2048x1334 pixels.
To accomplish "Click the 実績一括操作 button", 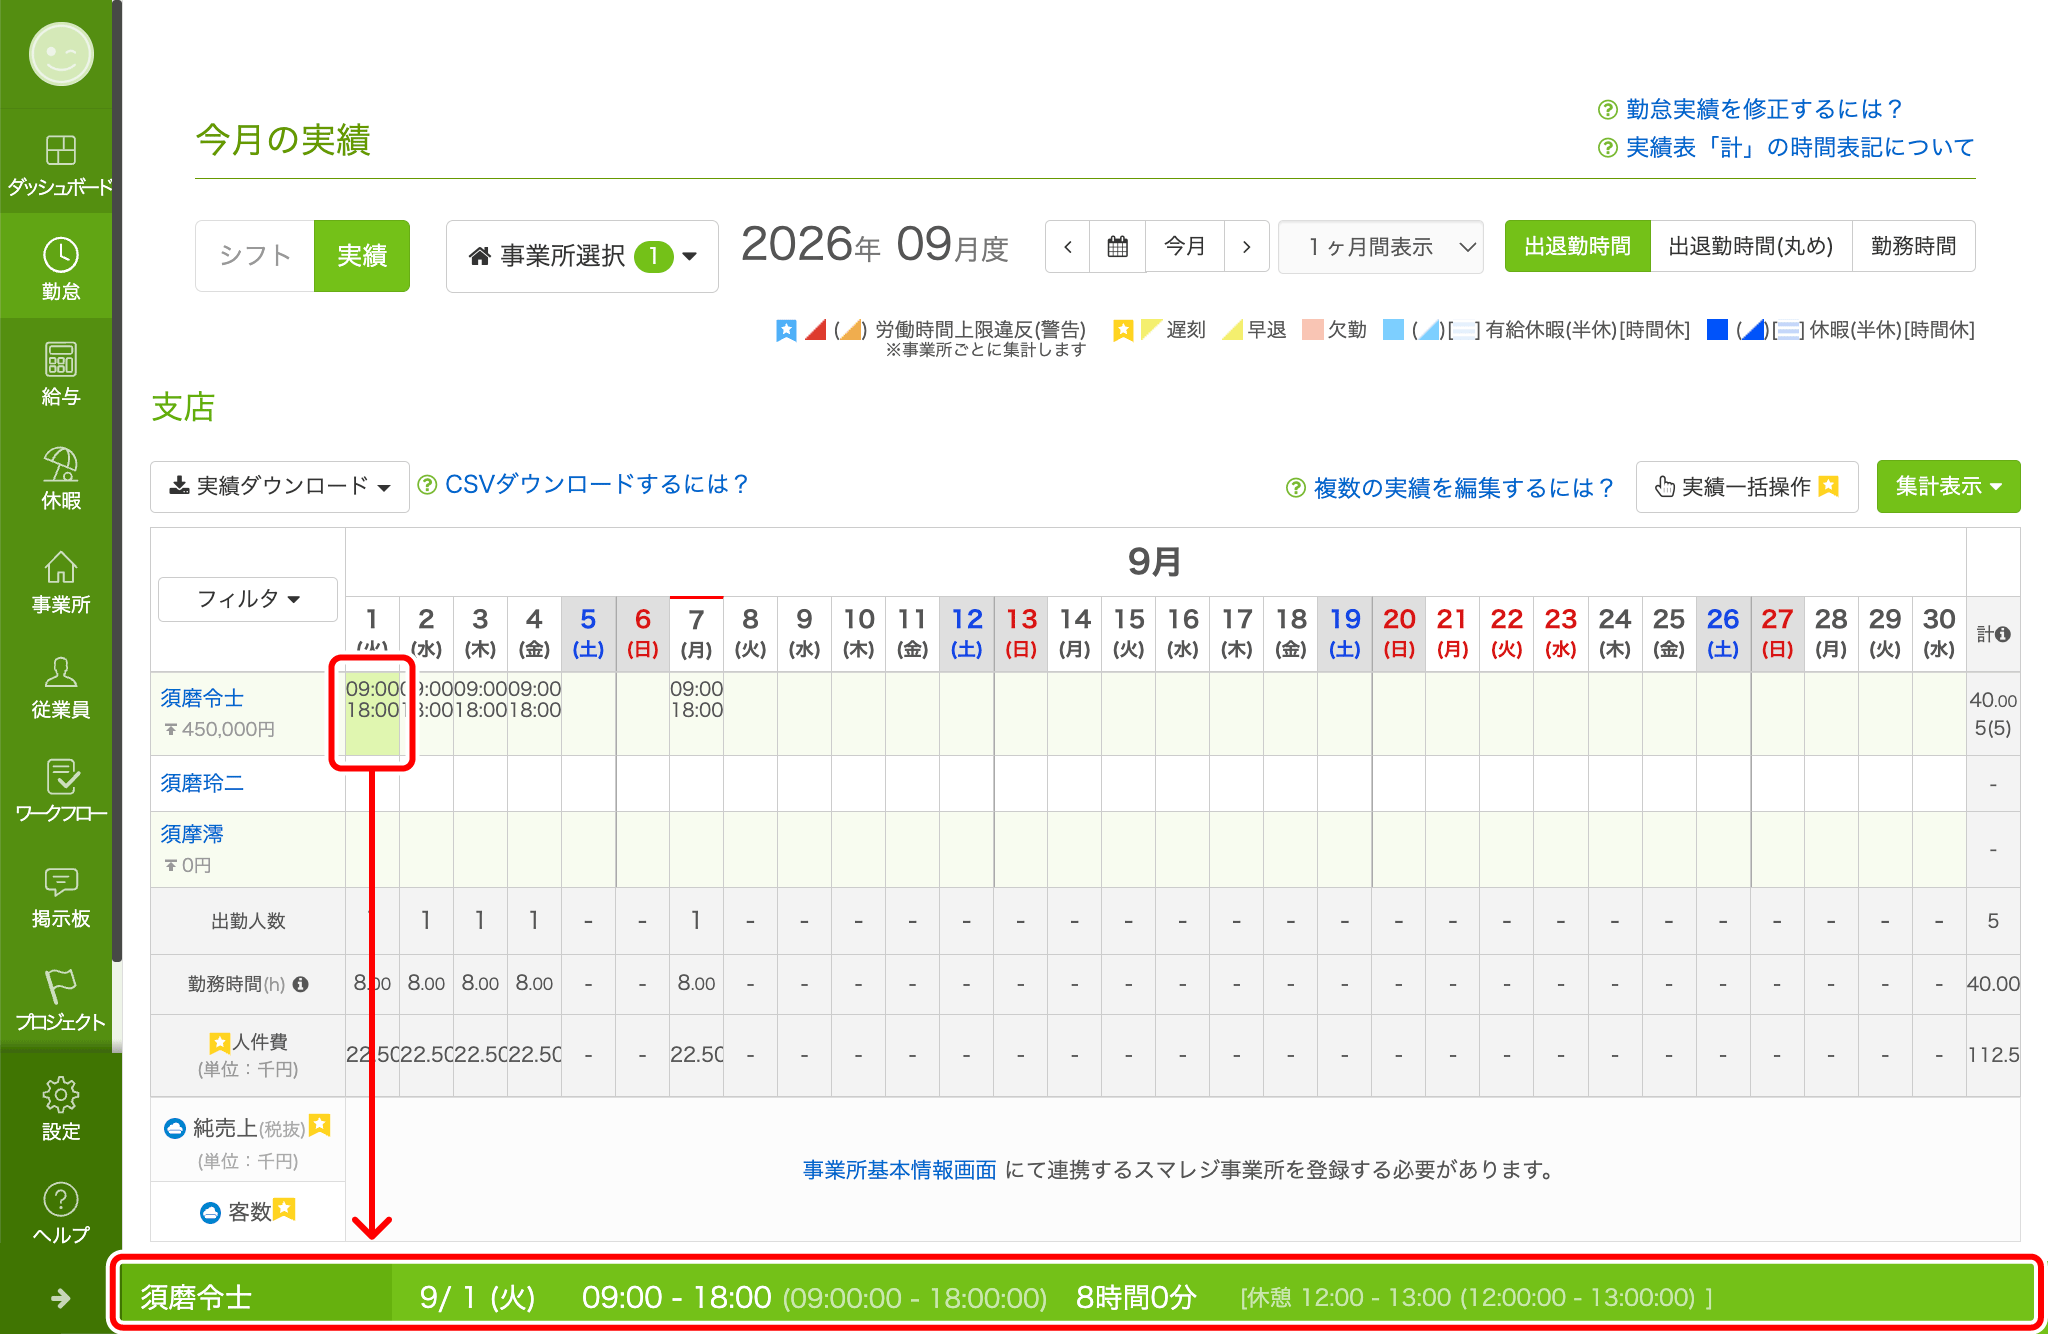I will click(1747, 486).
